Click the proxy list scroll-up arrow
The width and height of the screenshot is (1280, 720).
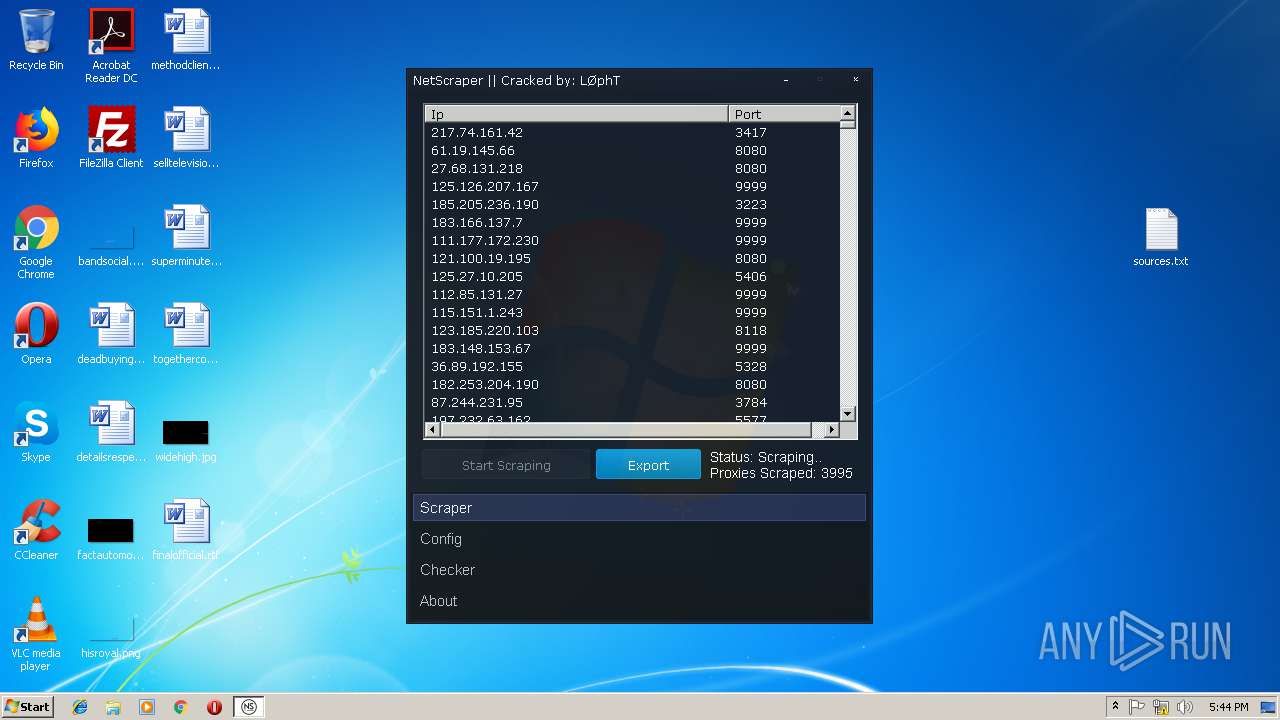point(848,113)
